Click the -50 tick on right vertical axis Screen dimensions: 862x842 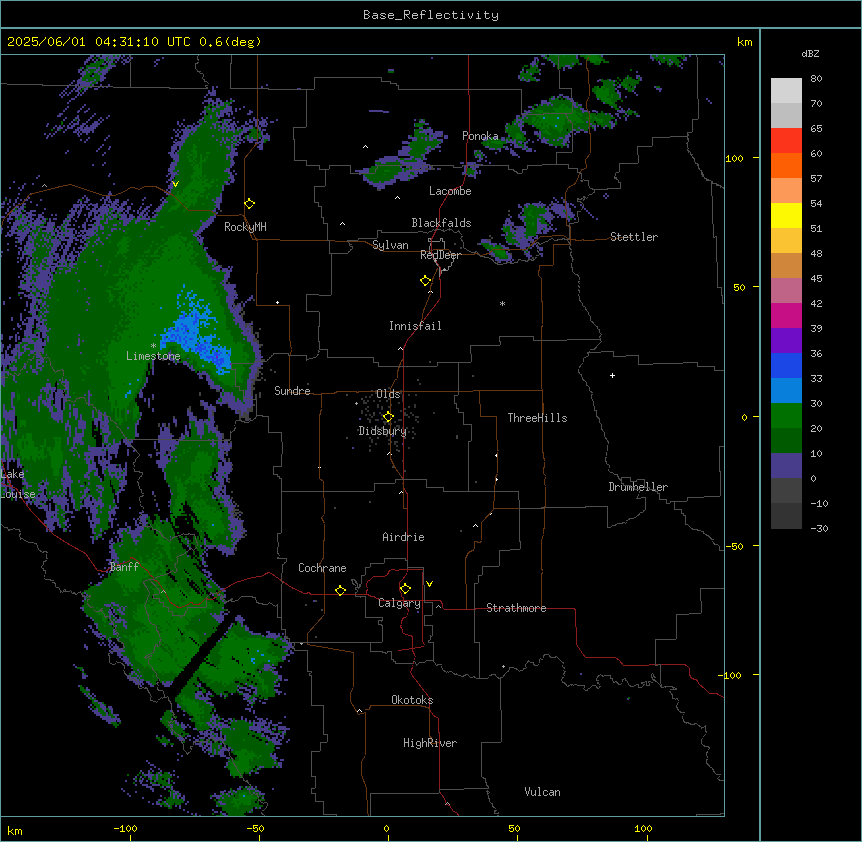[x=734, y=546]
